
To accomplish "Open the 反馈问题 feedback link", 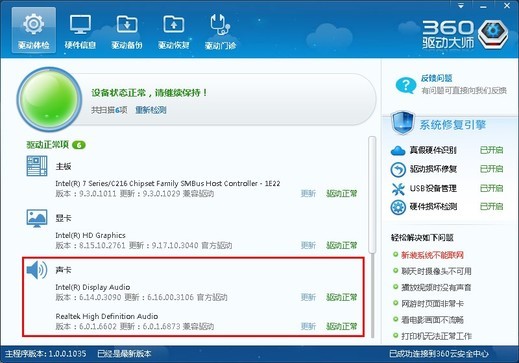I will (x=436, y=78).
